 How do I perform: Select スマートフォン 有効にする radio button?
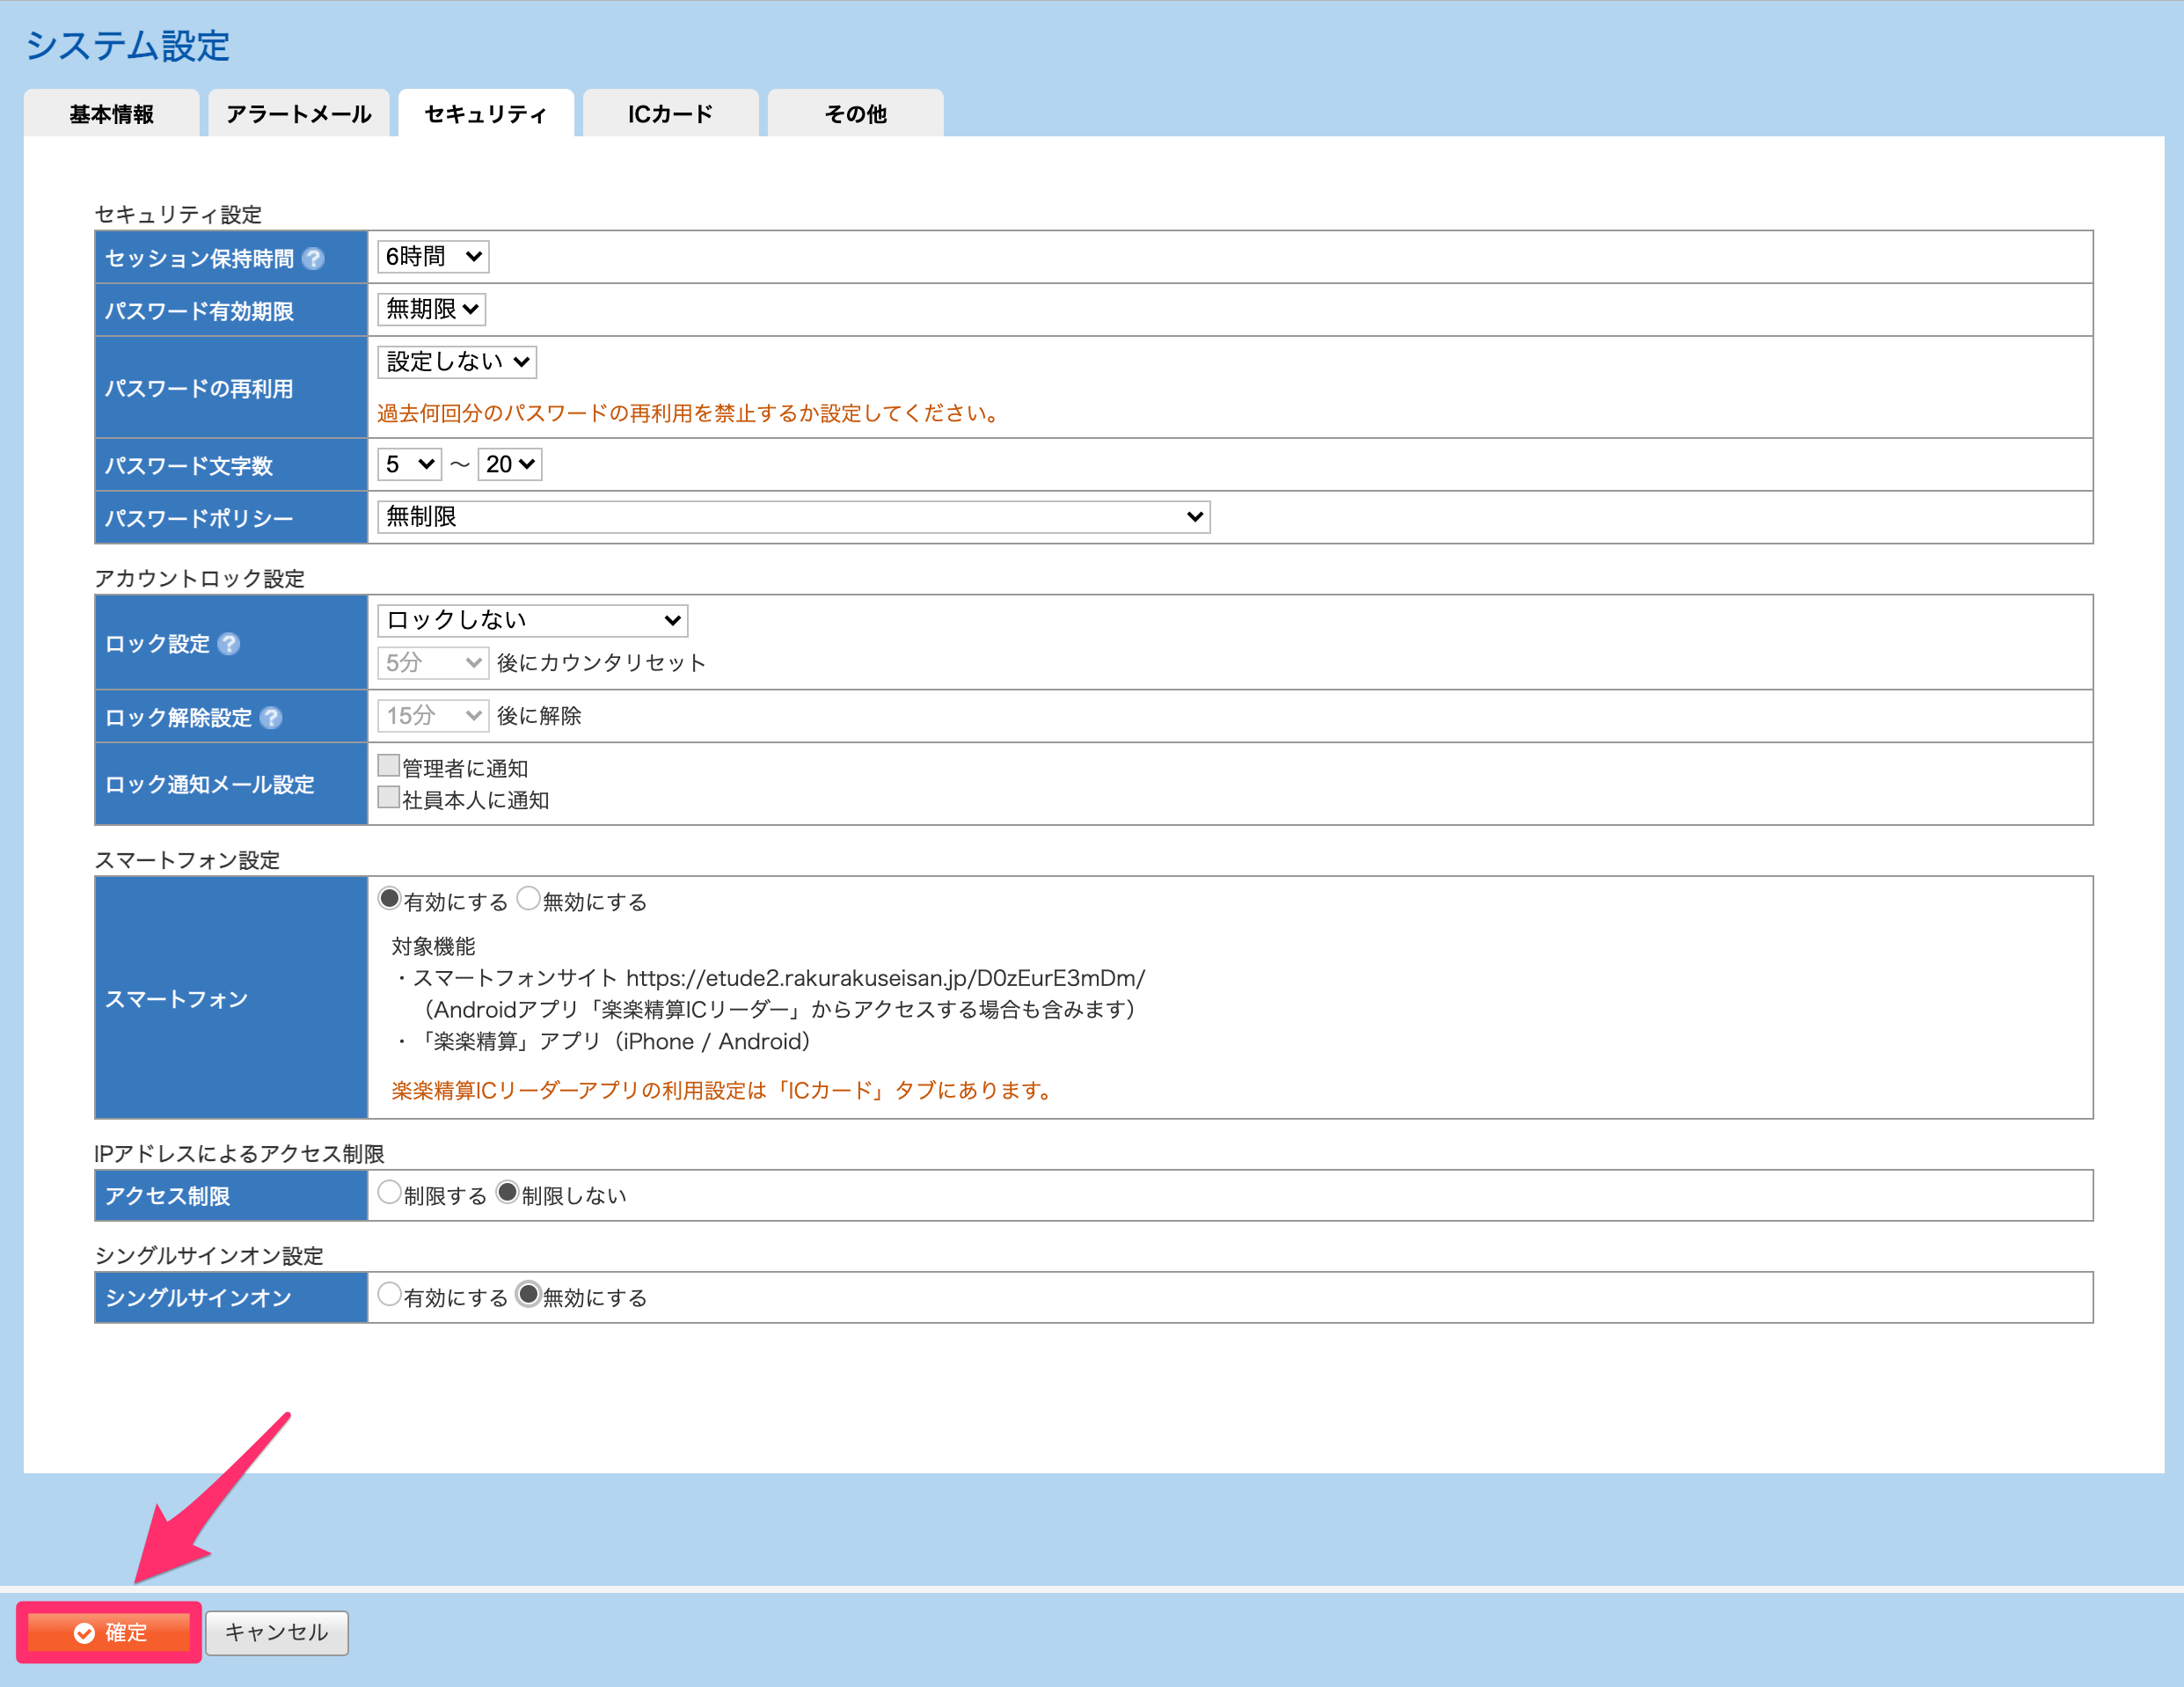(x=390, y=899)
